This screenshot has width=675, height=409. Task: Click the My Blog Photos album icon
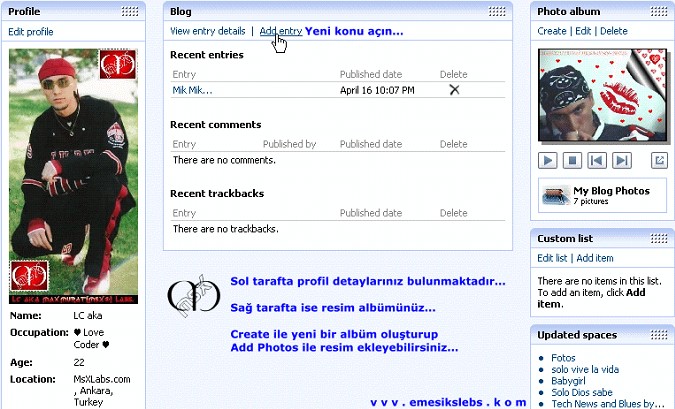554,195
